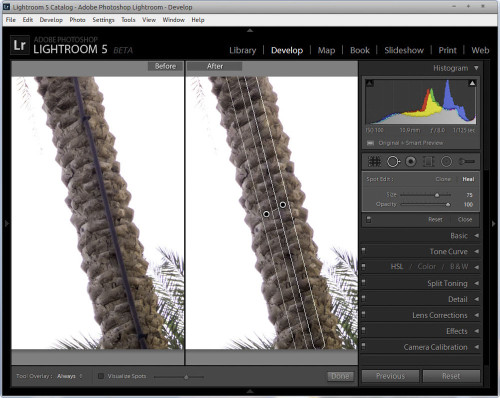Click the Previous button
The height and width of the screenshot is (398, 500).
390,376
